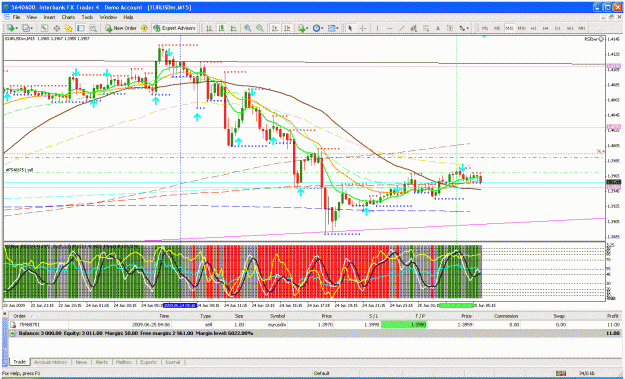Switch to the Account History tab
The image size is (625, 379).
pyautogui.click(x=51, y=362)
